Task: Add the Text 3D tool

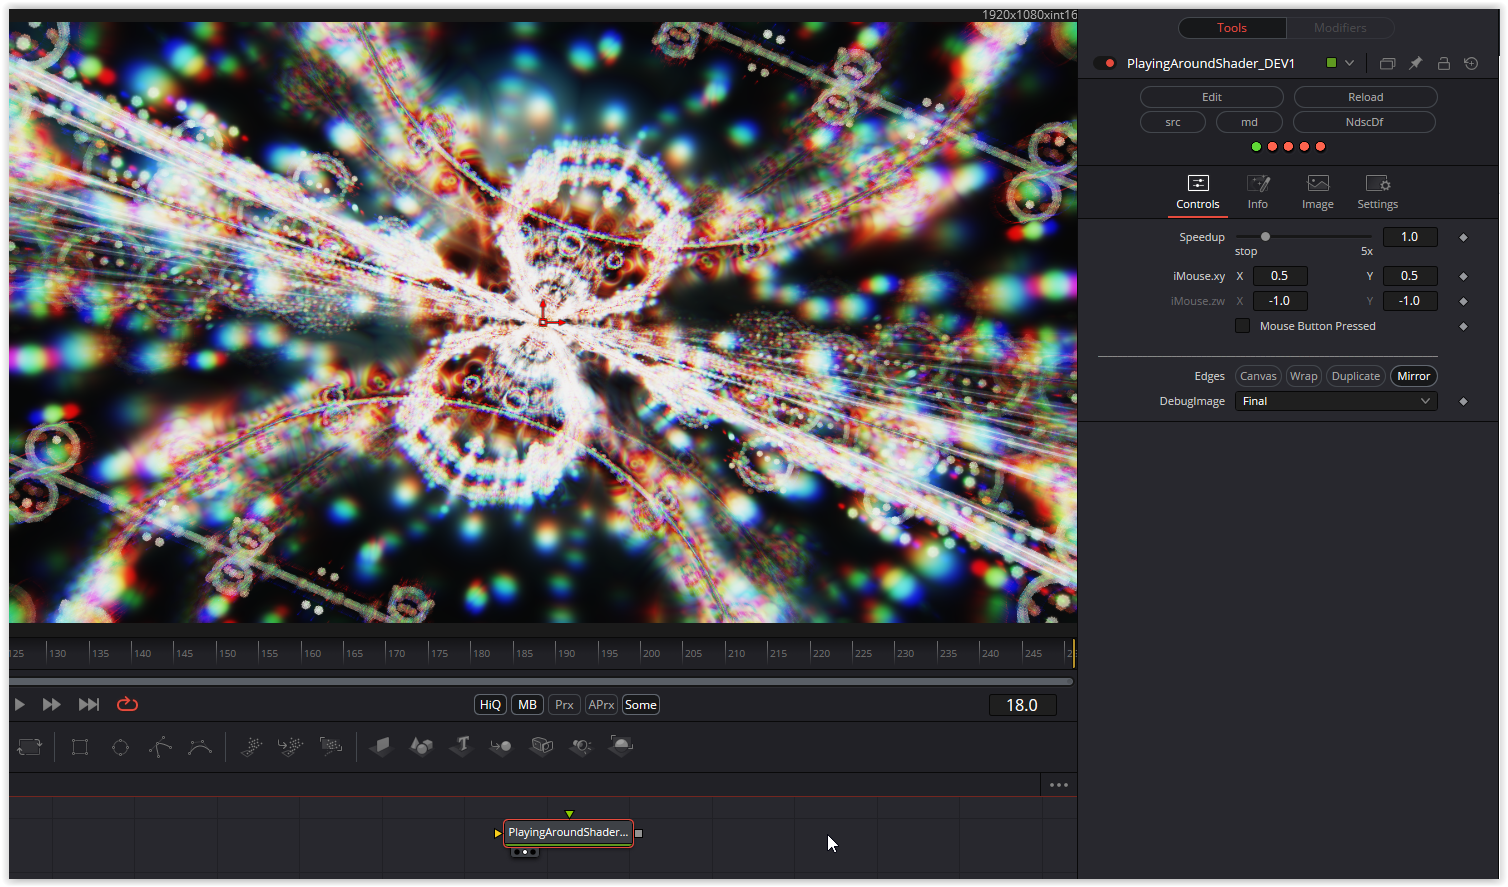Action: pyautogui.click(x=461, y=746)
